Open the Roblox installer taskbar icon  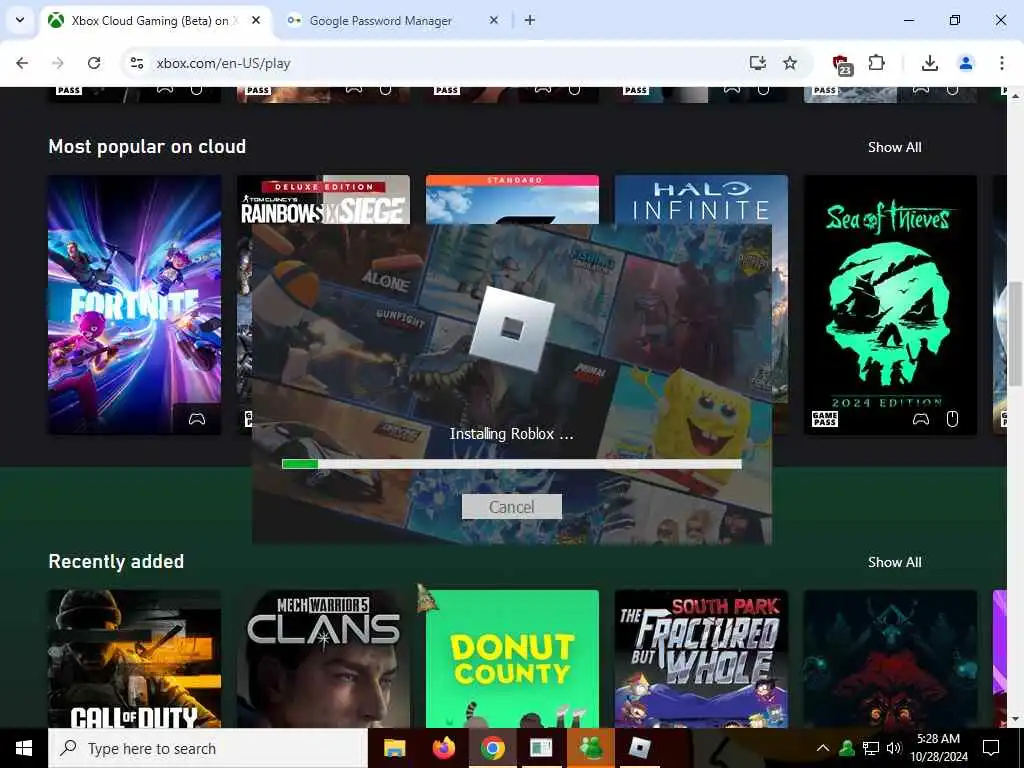639,748
